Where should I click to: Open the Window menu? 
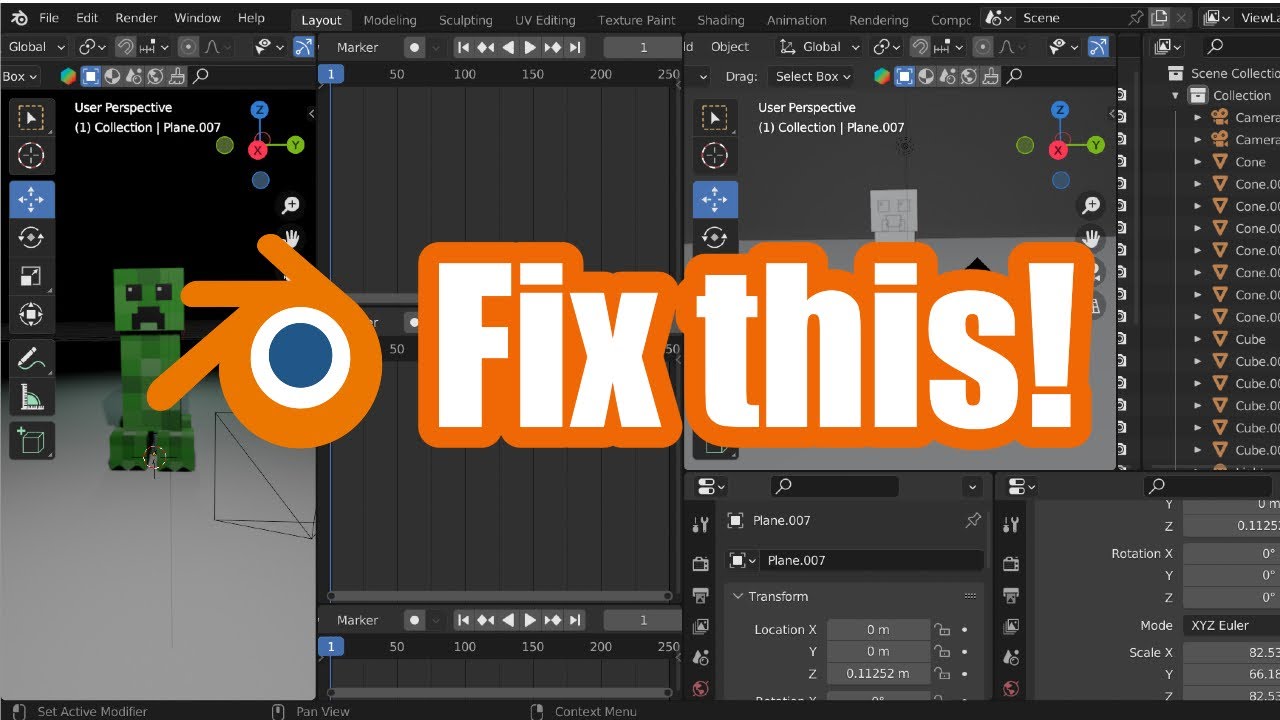pyautogui.click(x=198, y=18)
